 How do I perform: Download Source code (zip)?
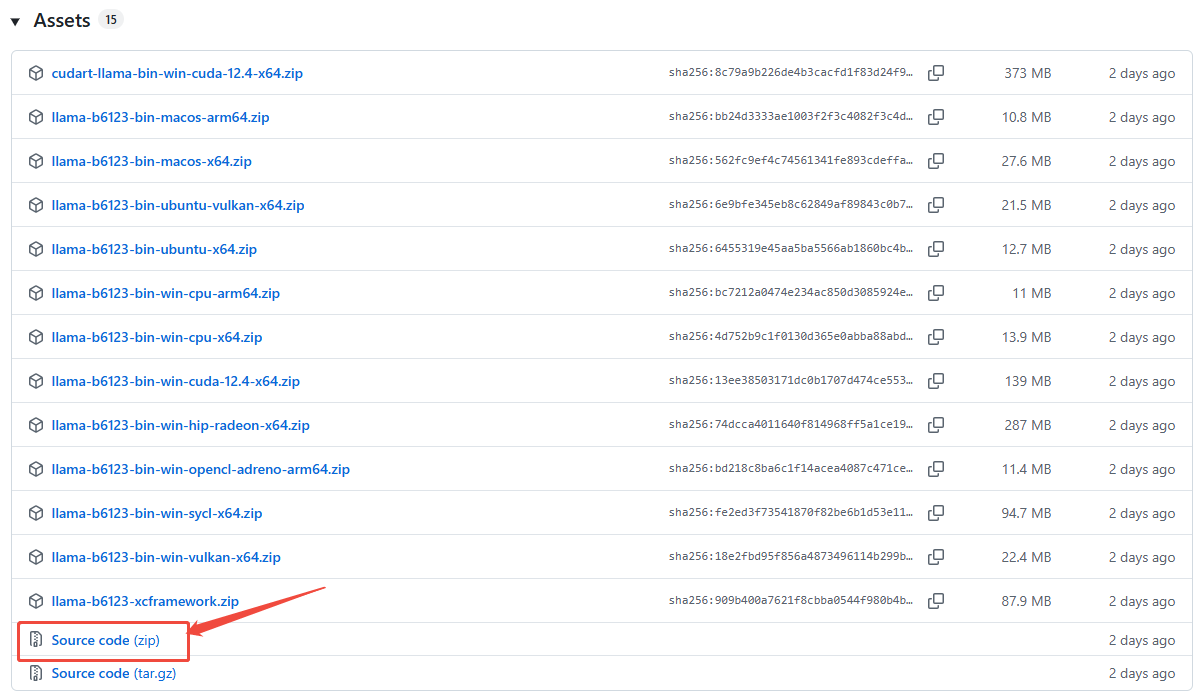(x=105, y=641)
